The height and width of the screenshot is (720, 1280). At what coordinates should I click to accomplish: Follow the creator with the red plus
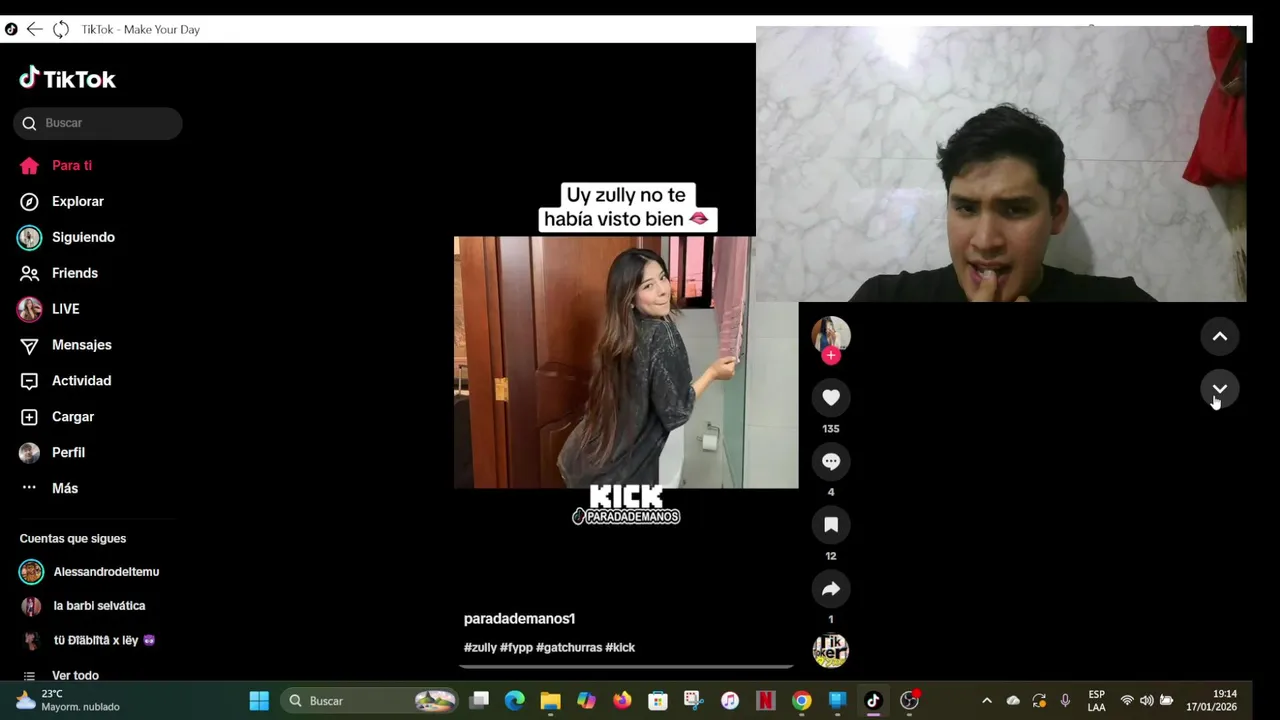coord(831,356)
